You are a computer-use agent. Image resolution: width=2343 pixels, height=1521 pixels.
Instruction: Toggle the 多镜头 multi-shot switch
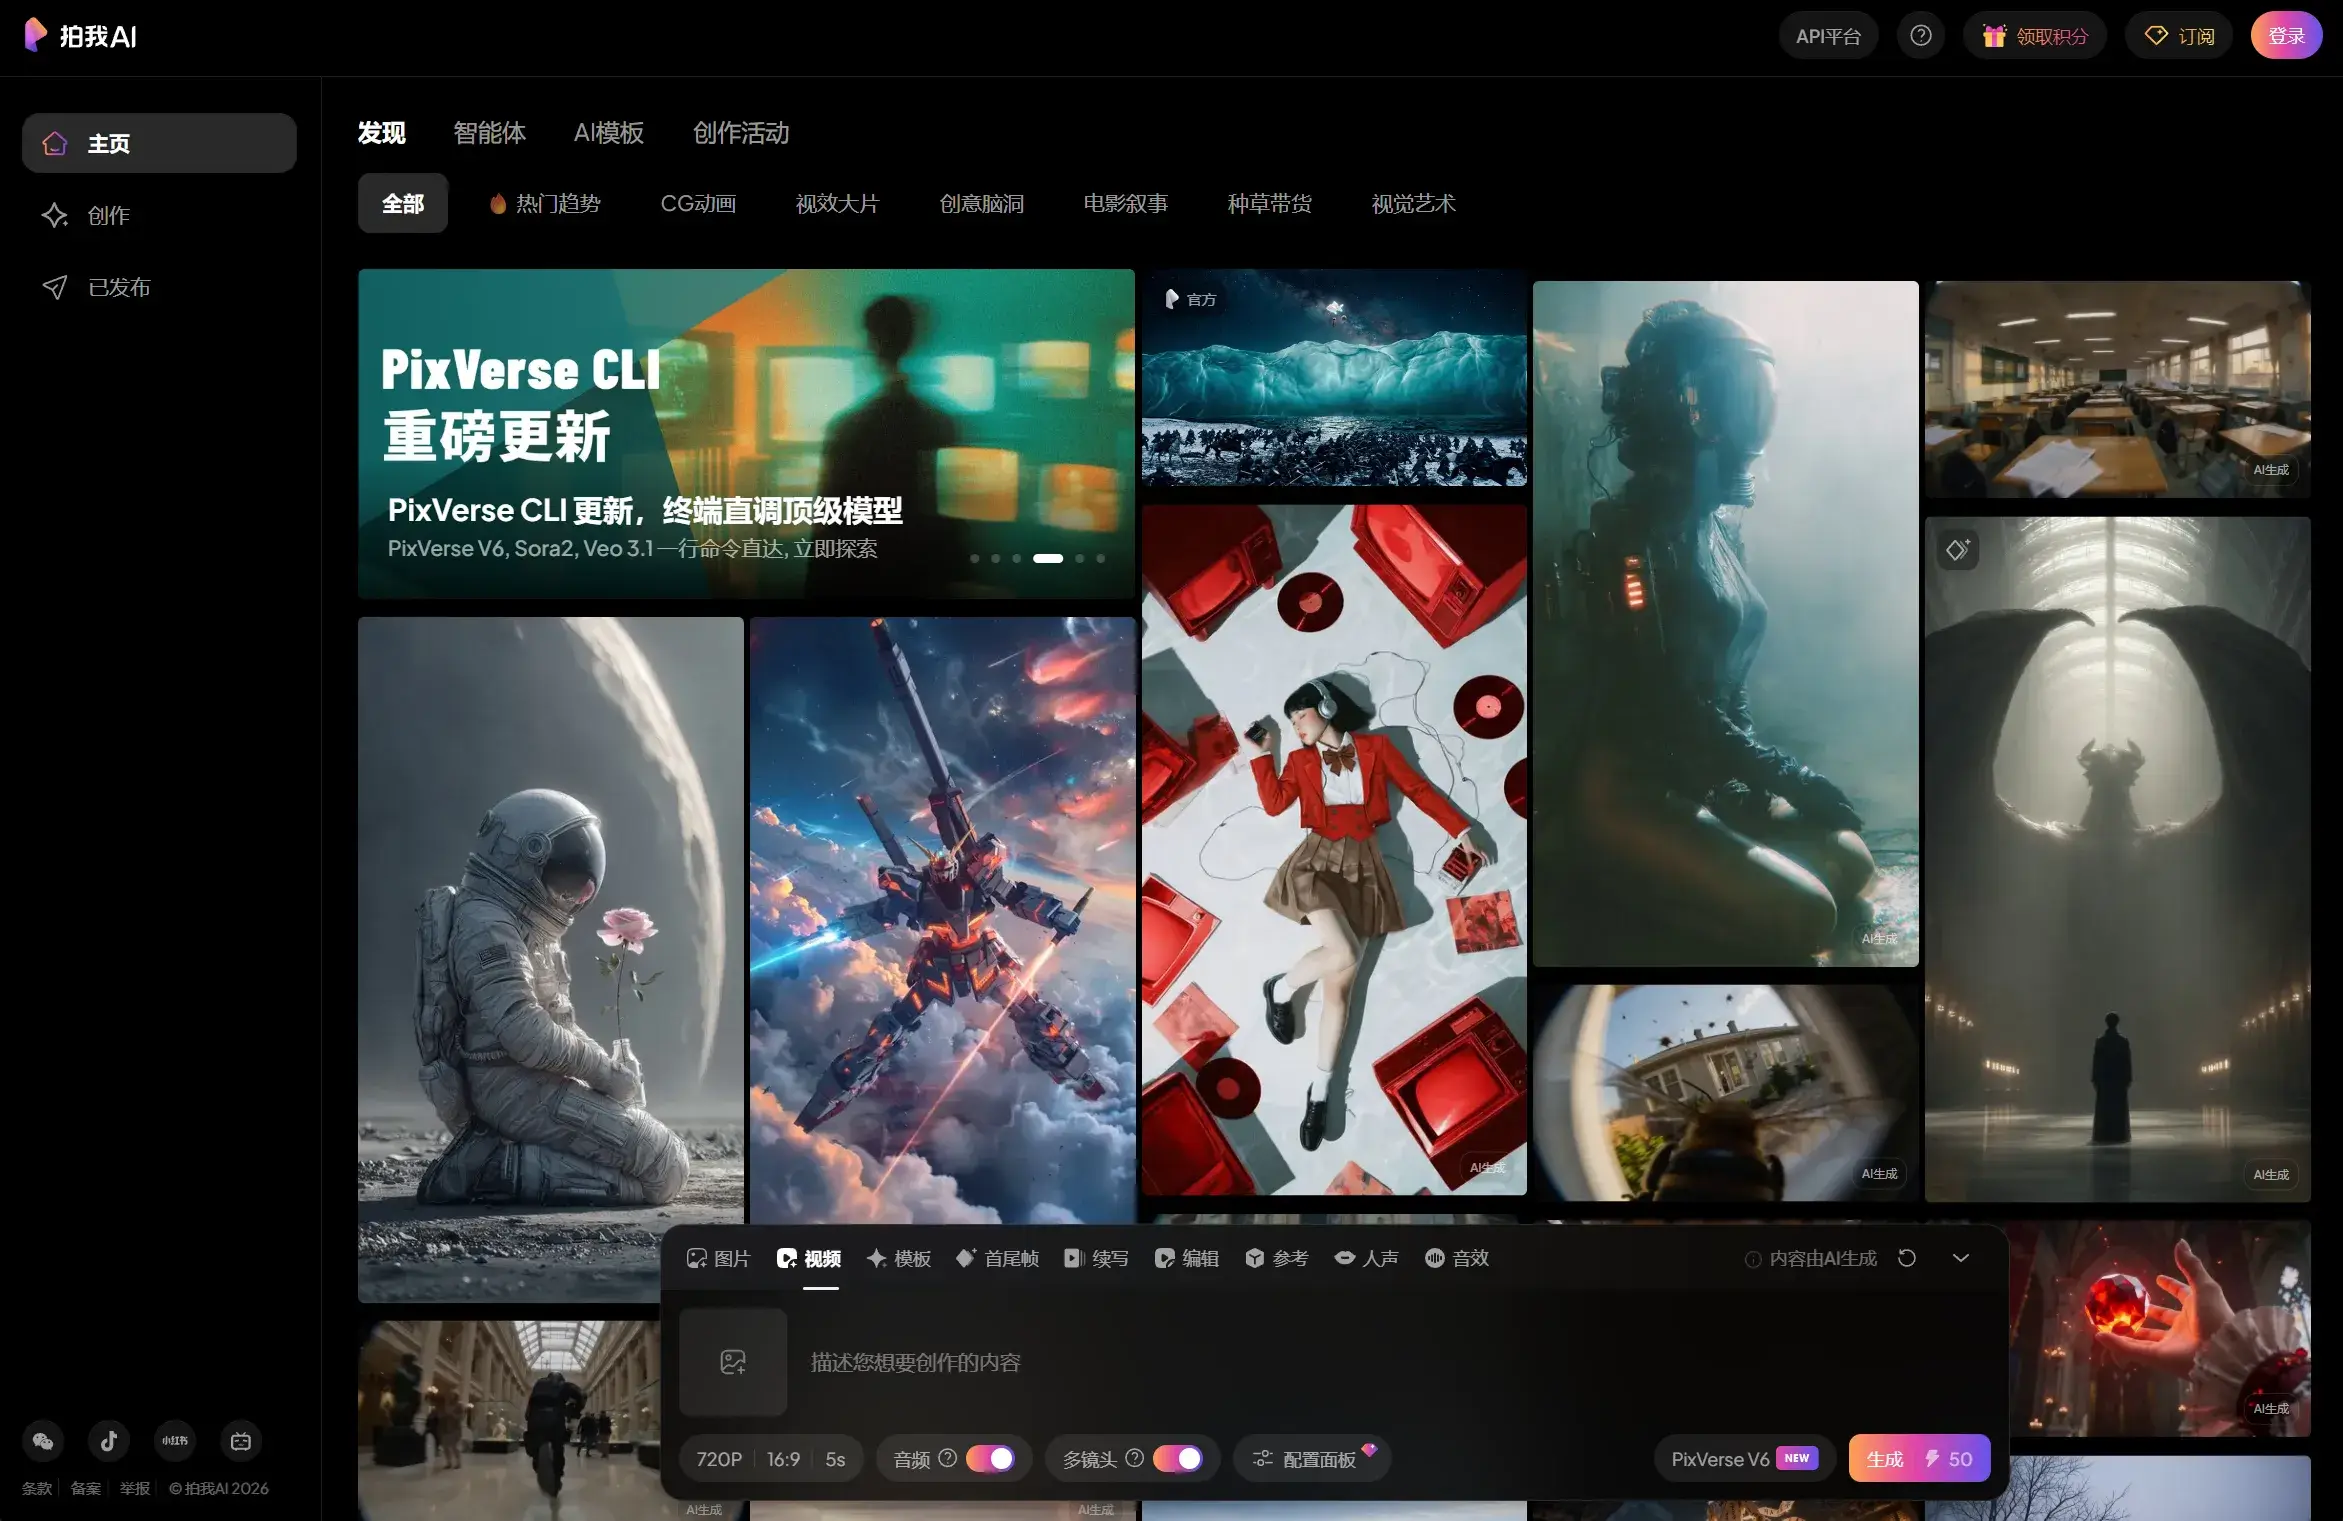point(1178,1459)
